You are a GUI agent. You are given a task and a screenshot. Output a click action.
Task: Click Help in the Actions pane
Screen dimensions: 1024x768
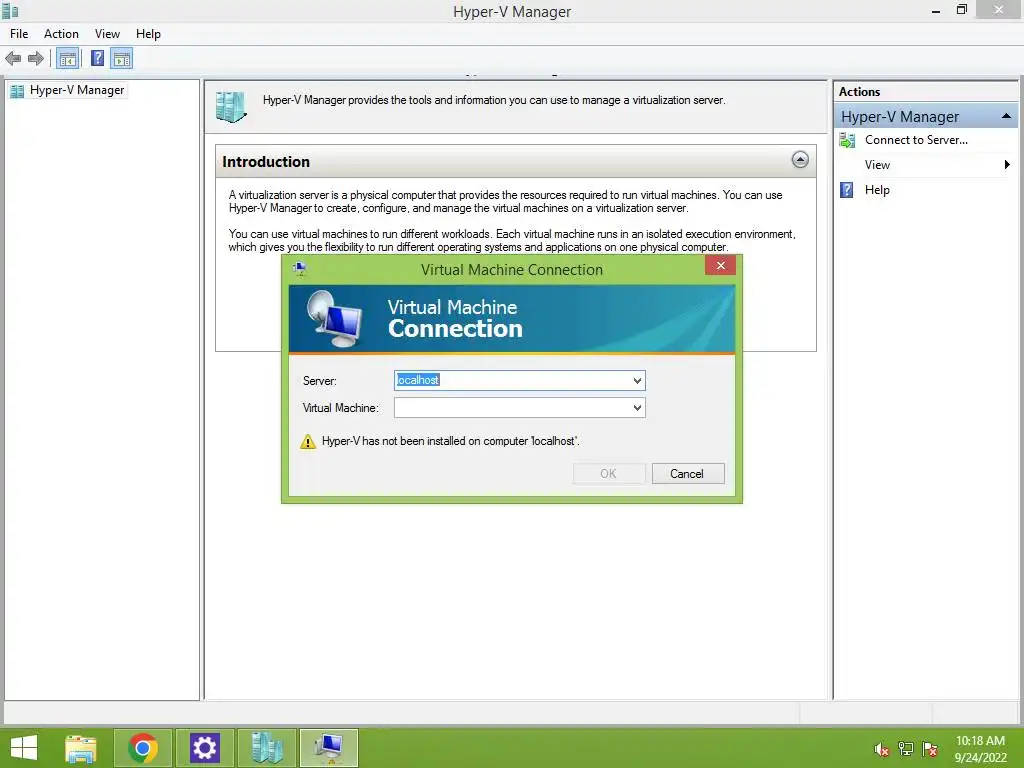point(877,190)
